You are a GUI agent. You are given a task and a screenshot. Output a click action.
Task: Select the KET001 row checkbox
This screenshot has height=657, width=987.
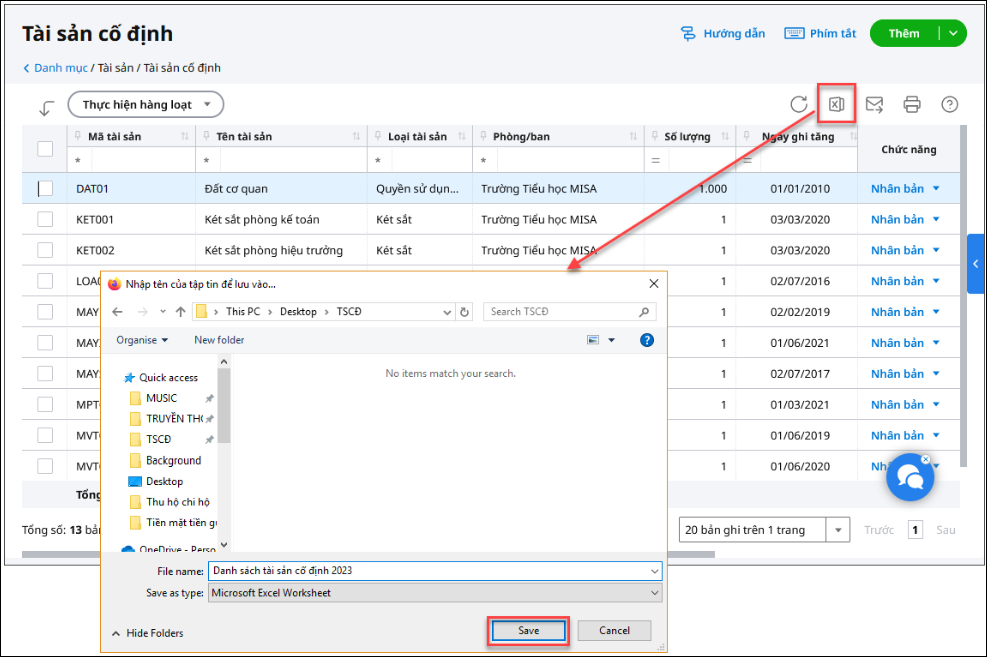45,219
